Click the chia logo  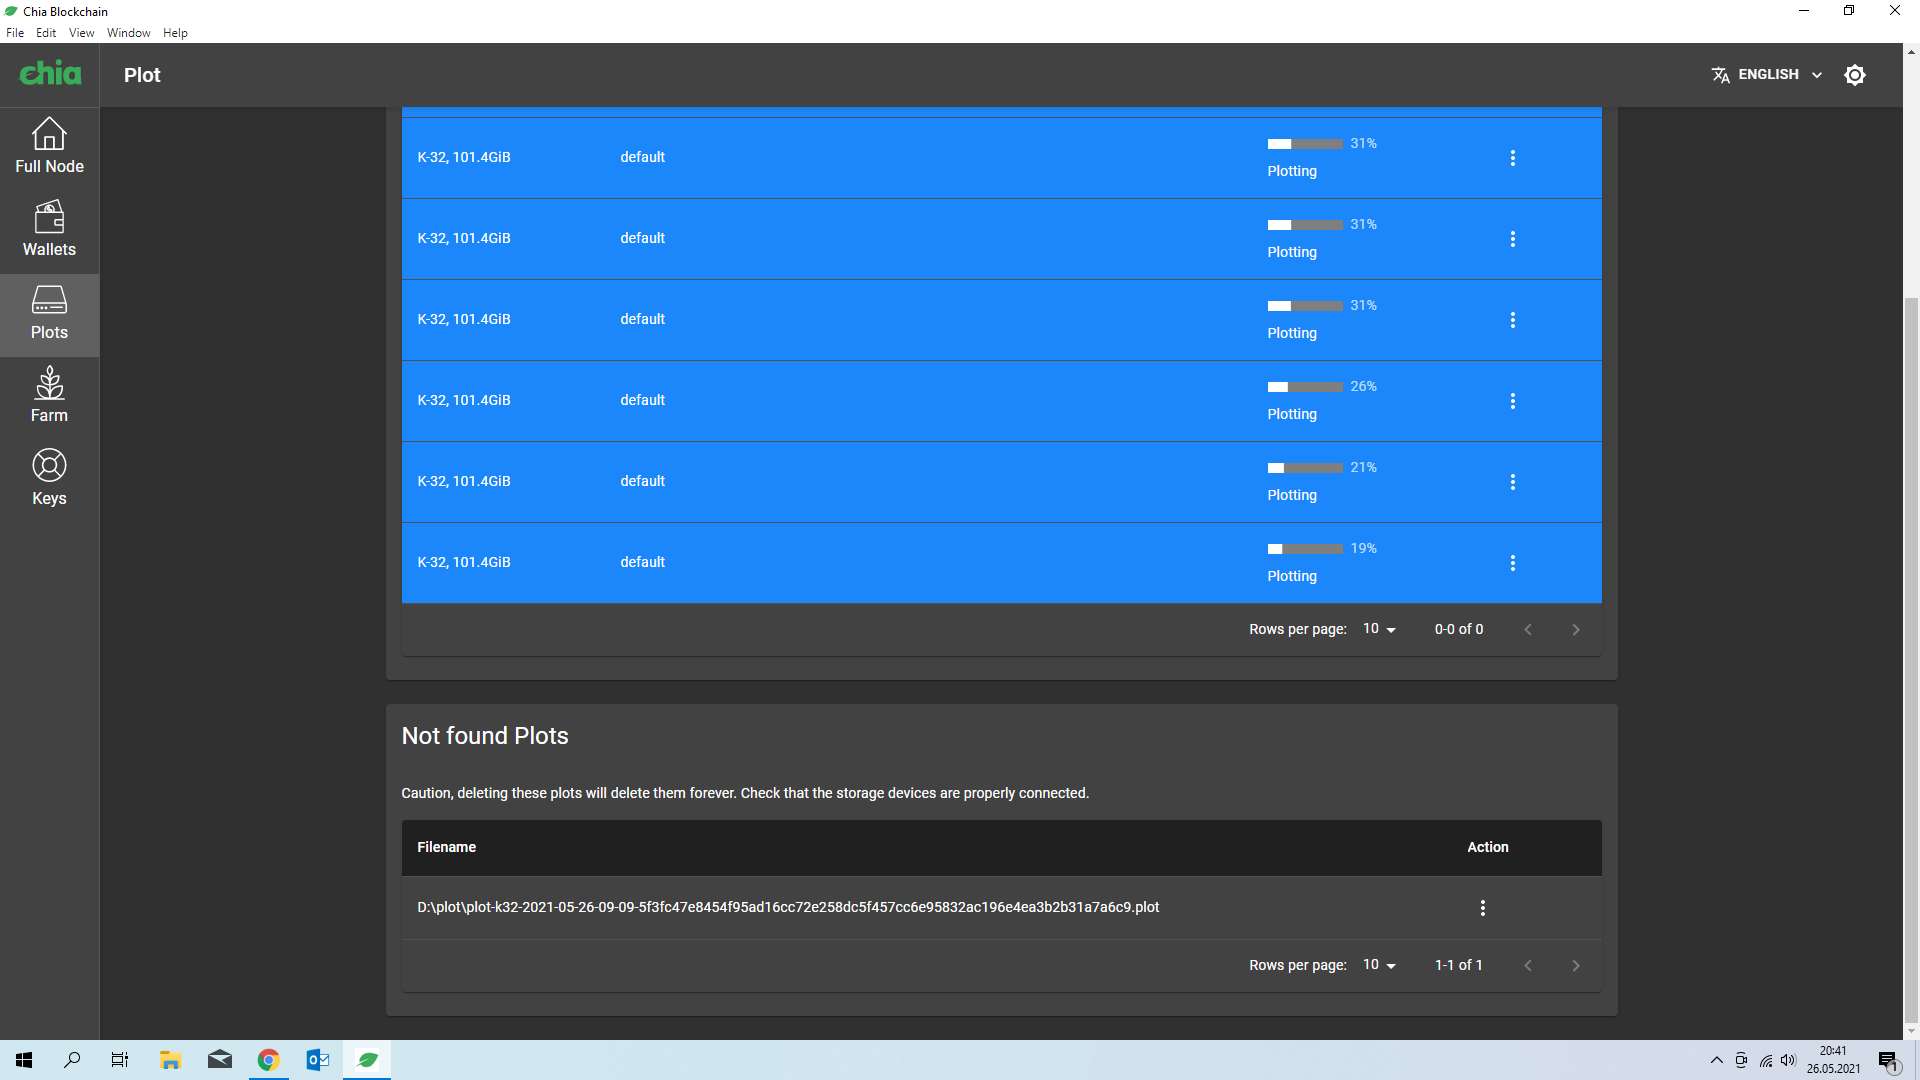[x=50, y=74]
